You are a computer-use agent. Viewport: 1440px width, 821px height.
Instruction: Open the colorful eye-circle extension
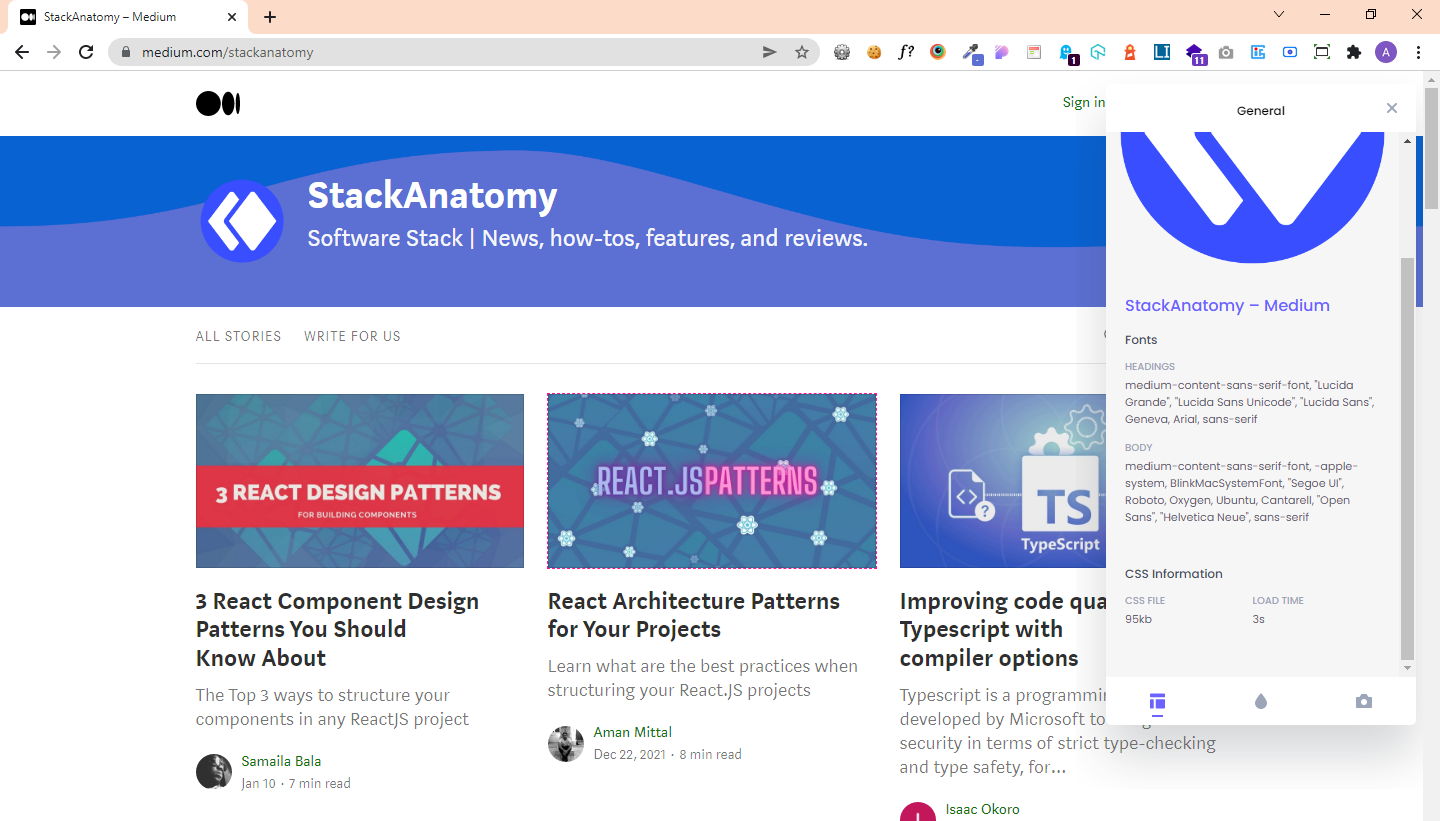938,52
